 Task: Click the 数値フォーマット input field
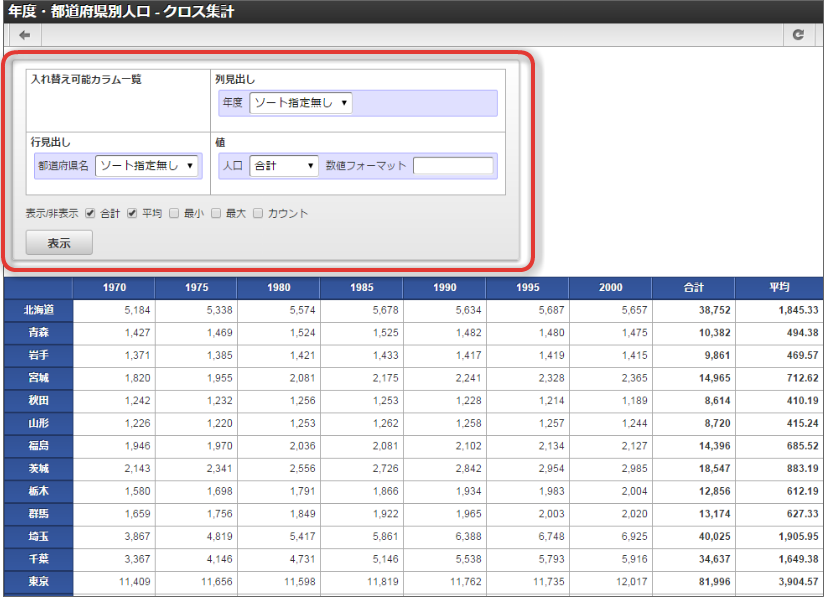tap(453, 165)
